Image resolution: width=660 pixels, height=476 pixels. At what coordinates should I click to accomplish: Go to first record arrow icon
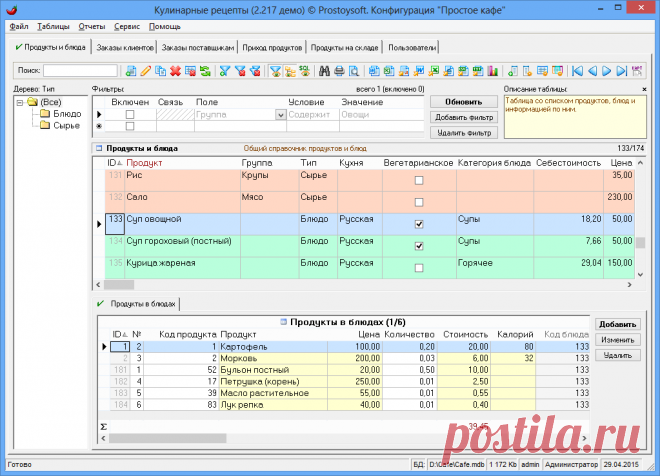click(577, 71)
